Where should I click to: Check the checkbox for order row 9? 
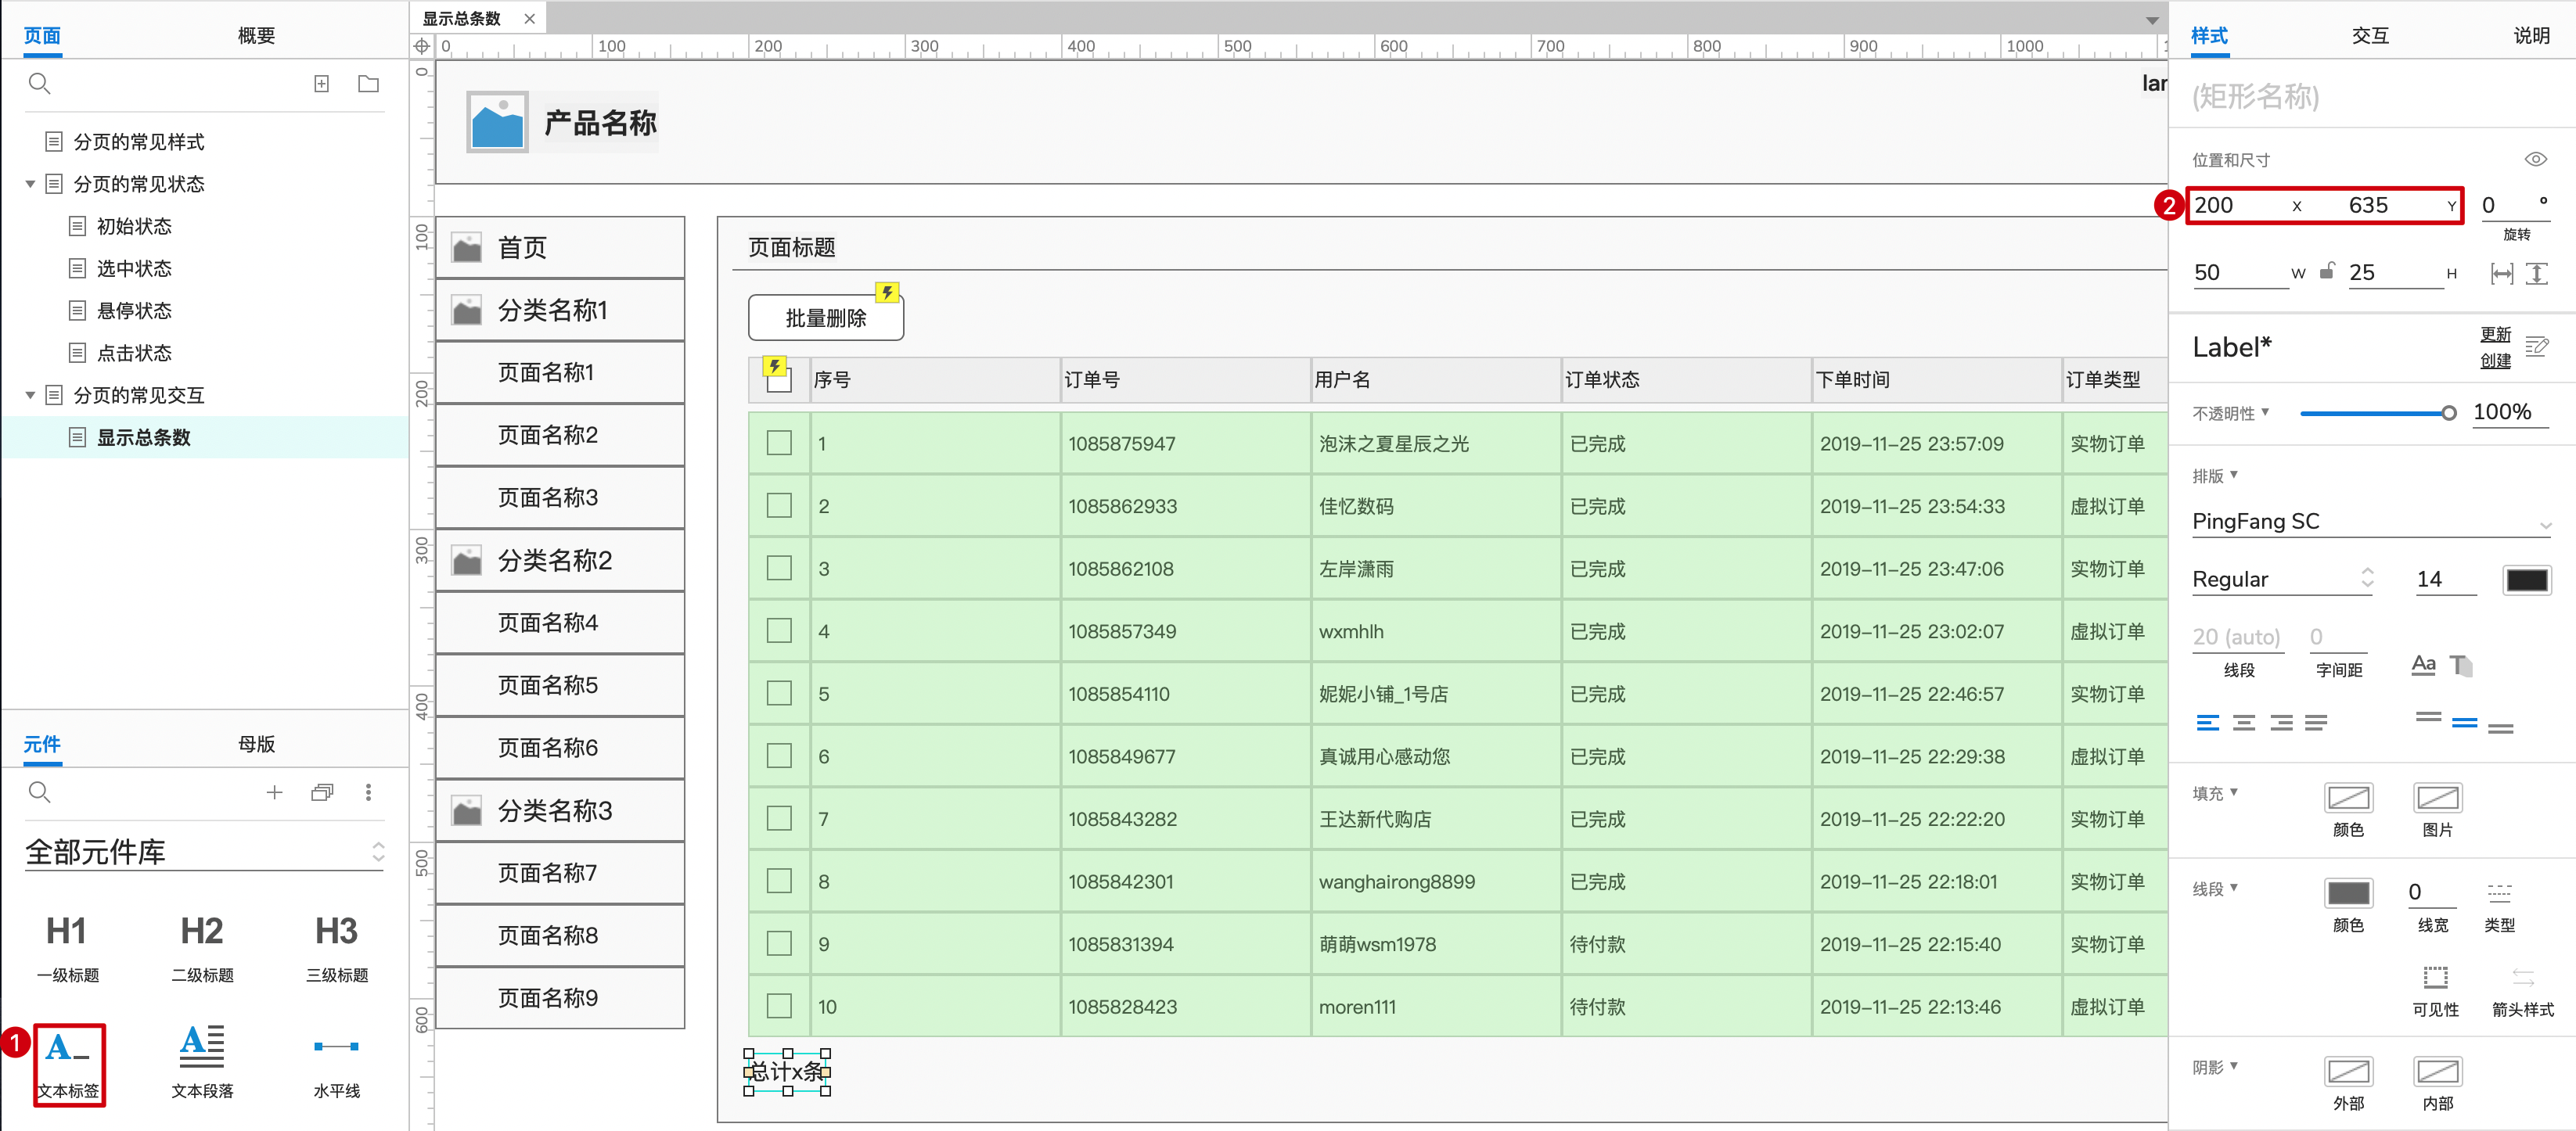[779, 943]
